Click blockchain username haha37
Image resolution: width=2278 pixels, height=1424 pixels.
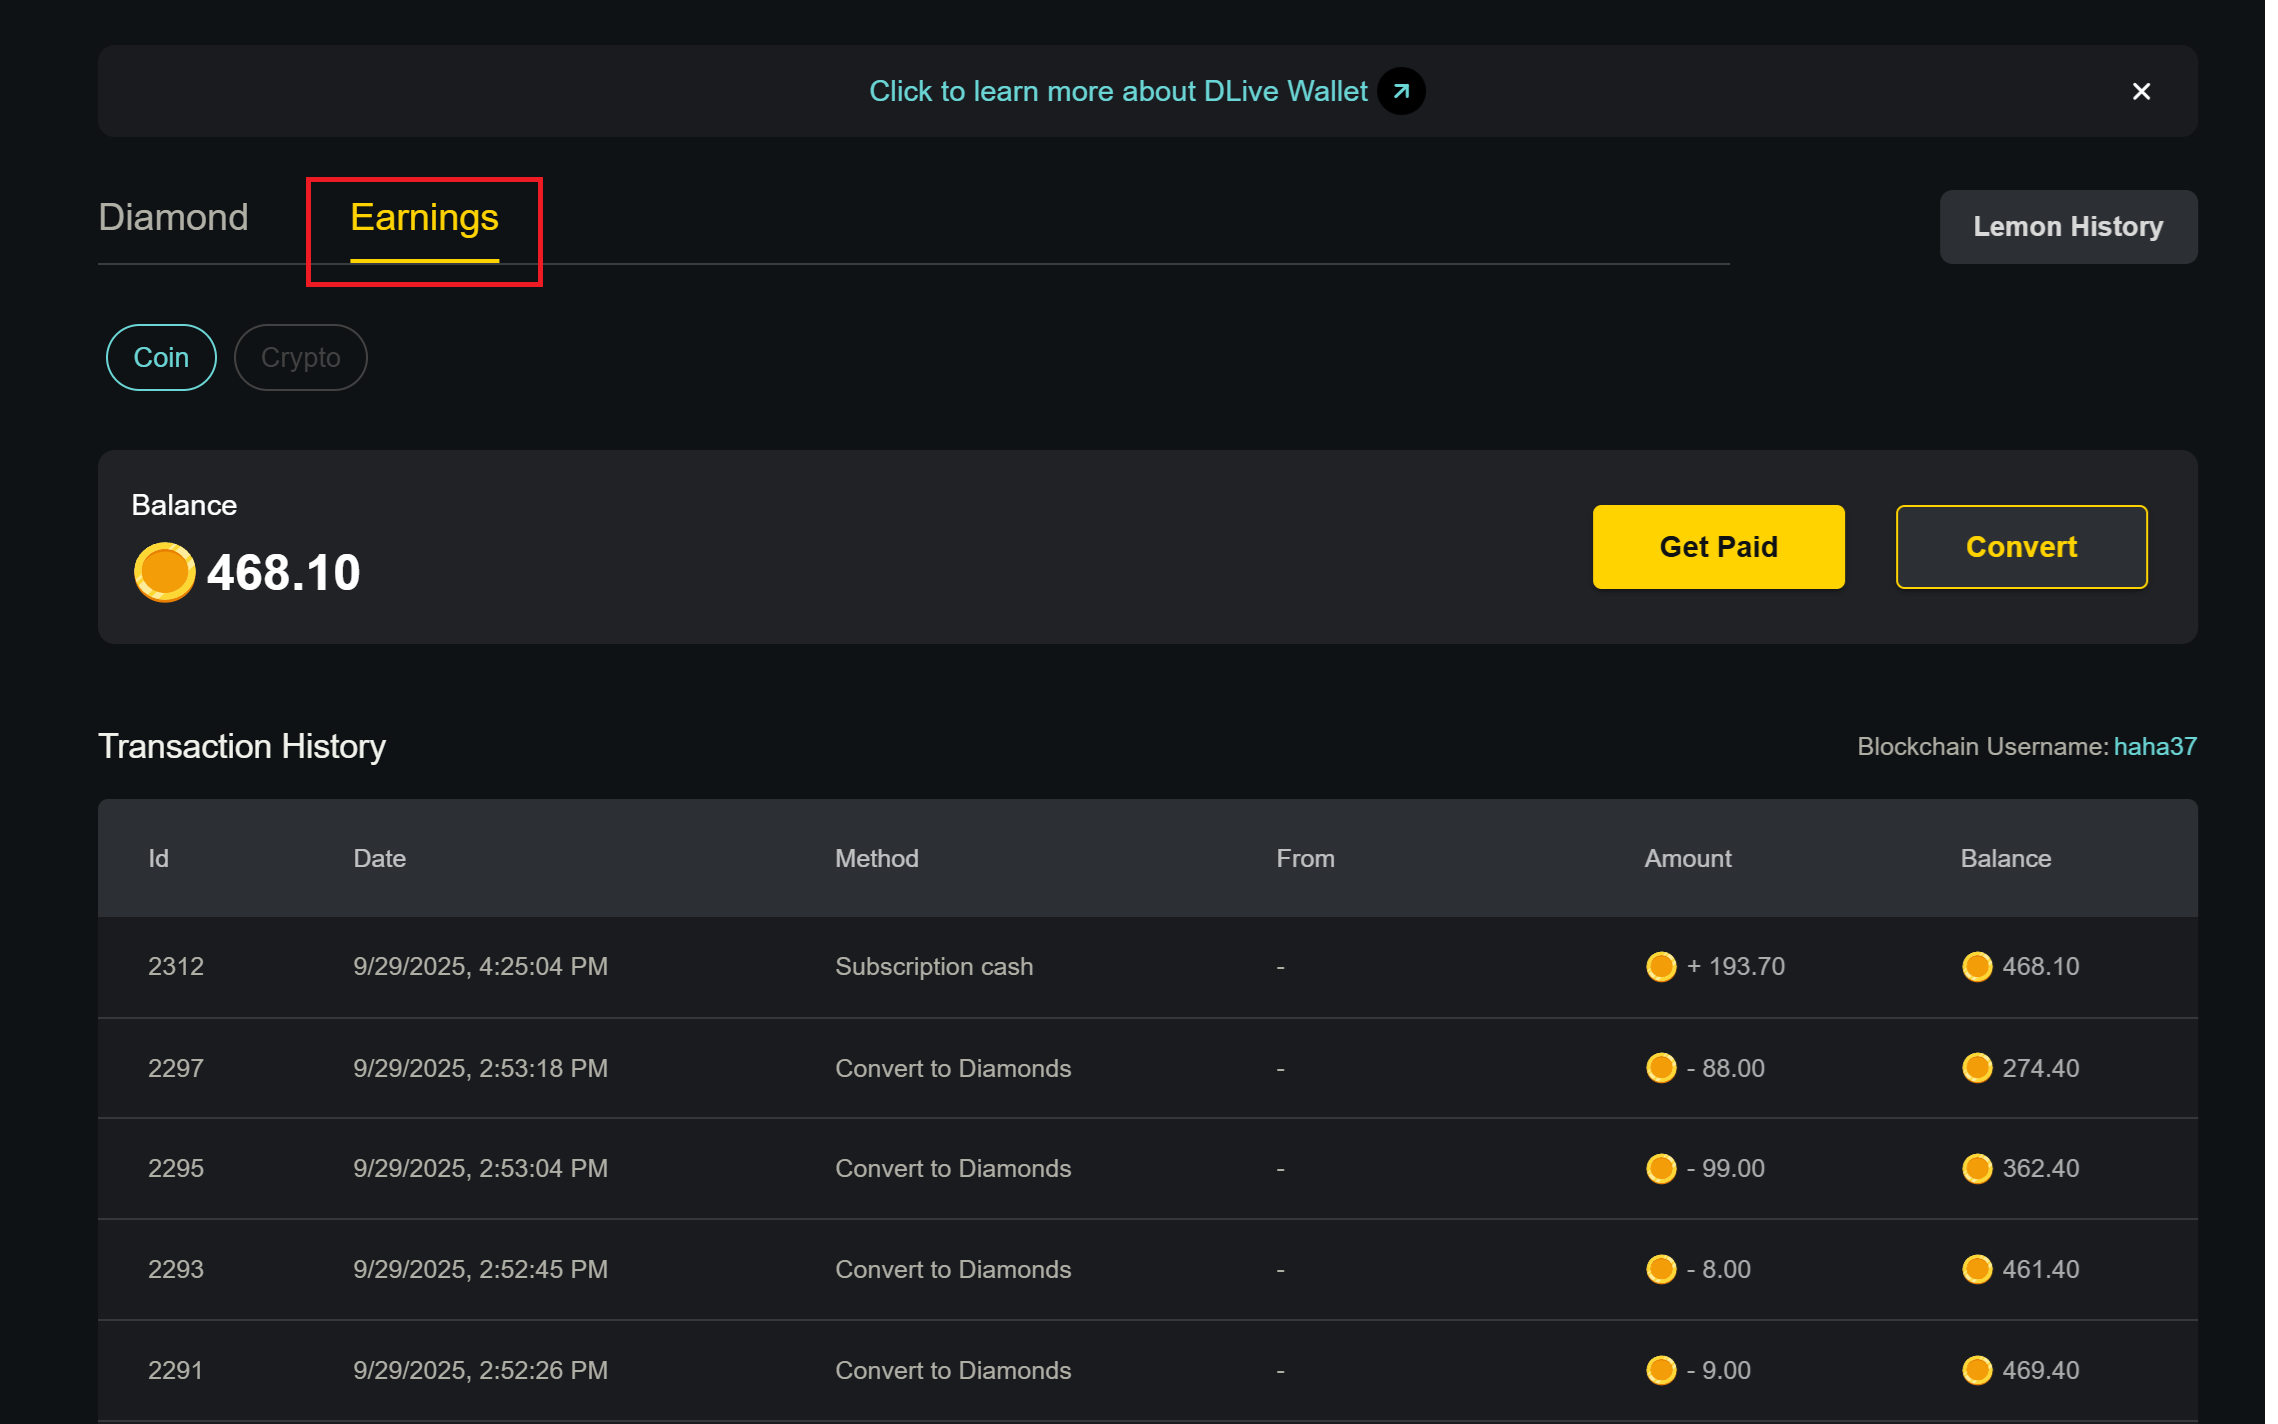click(x=2154, y=746)
